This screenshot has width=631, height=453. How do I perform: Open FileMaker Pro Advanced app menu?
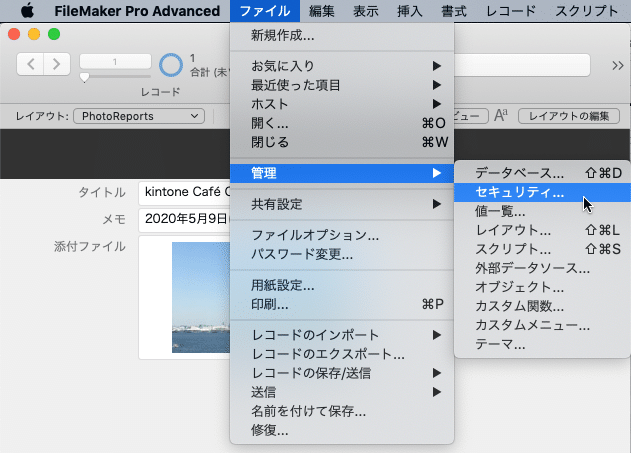tap(137, 11)
